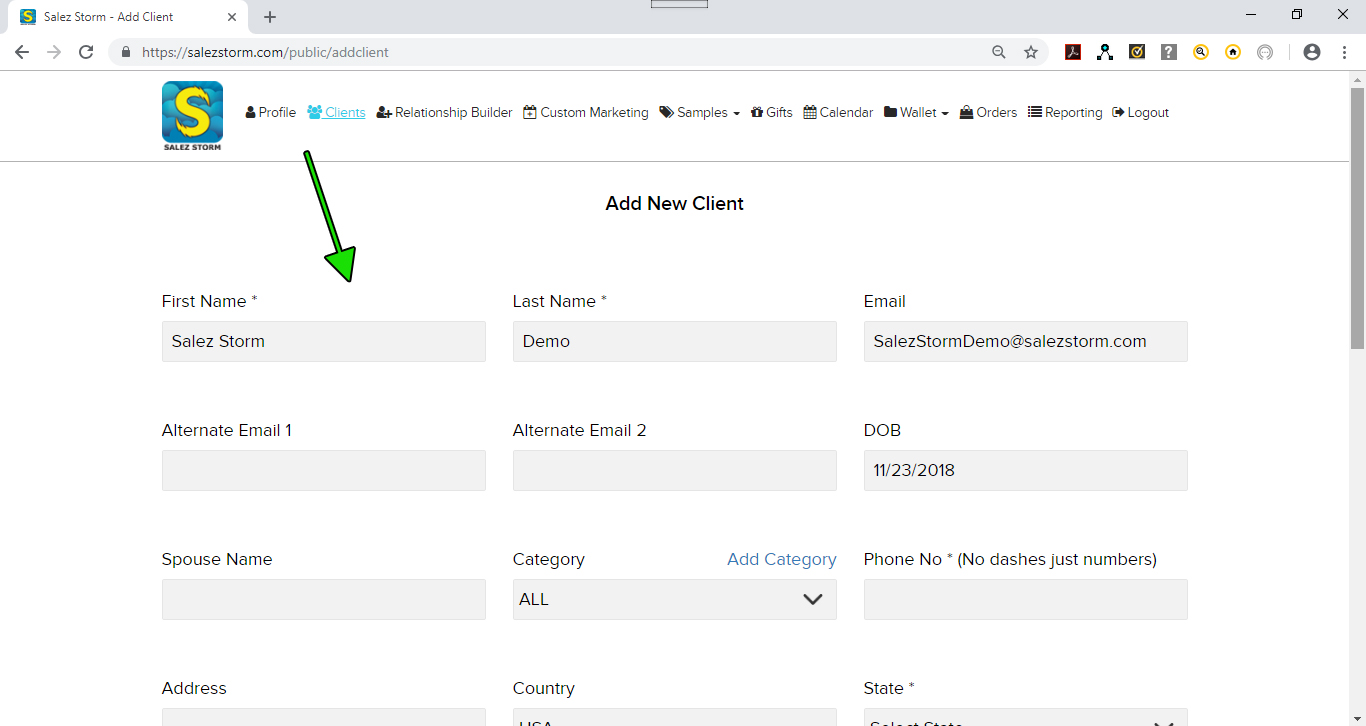Click the zoom magnifier icon in address bar
1366x726 pixels.
click(x=999, y=52)
